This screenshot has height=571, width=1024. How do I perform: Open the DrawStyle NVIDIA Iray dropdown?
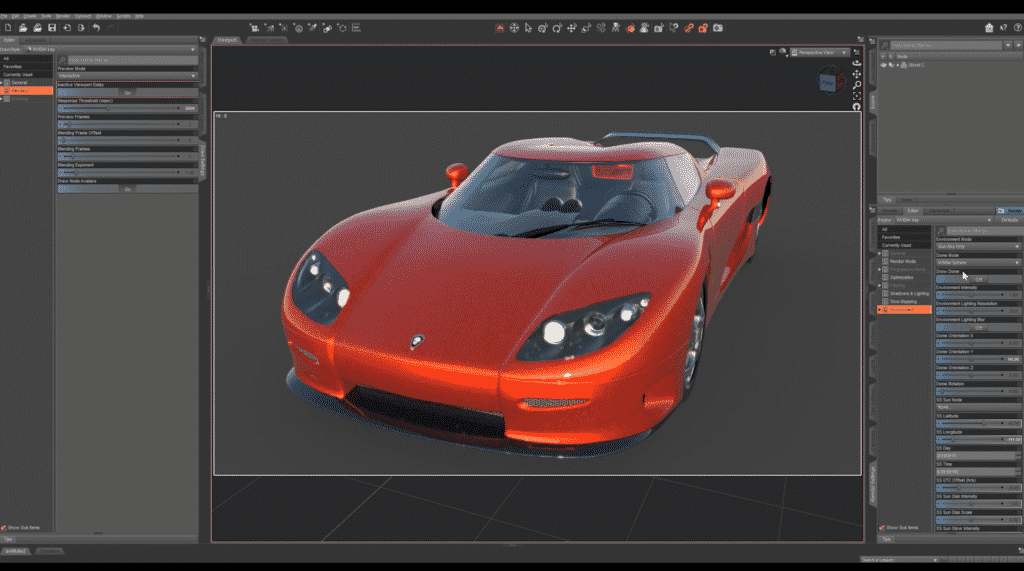[x=111, y=49]
